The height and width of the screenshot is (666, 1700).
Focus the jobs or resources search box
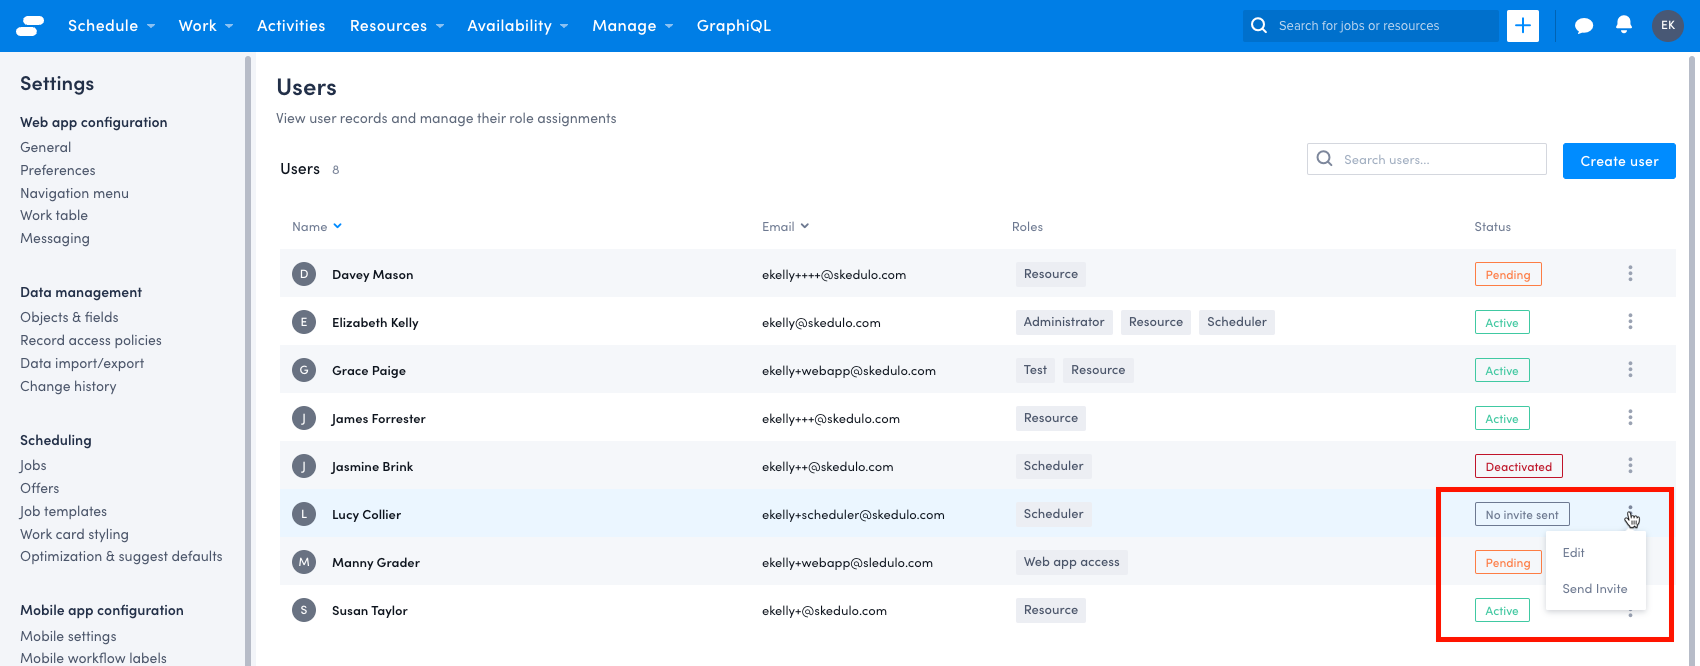click(x=1380, y=26)
